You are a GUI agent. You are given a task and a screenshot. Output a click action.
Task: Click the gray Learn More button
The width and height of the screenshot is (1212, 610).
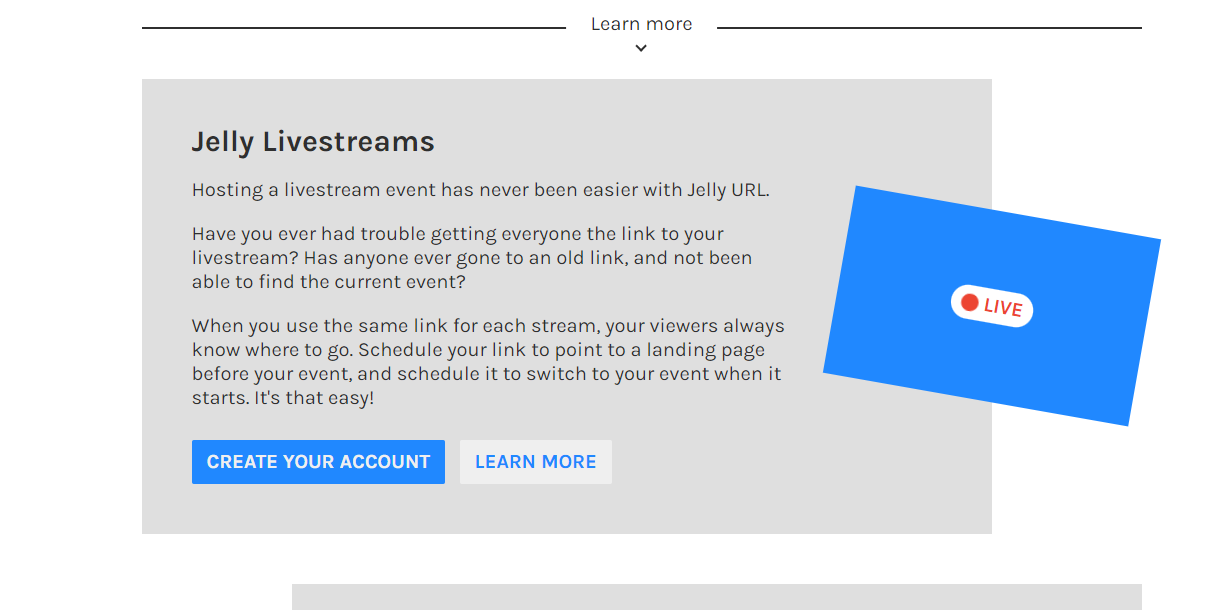point(535,462)
